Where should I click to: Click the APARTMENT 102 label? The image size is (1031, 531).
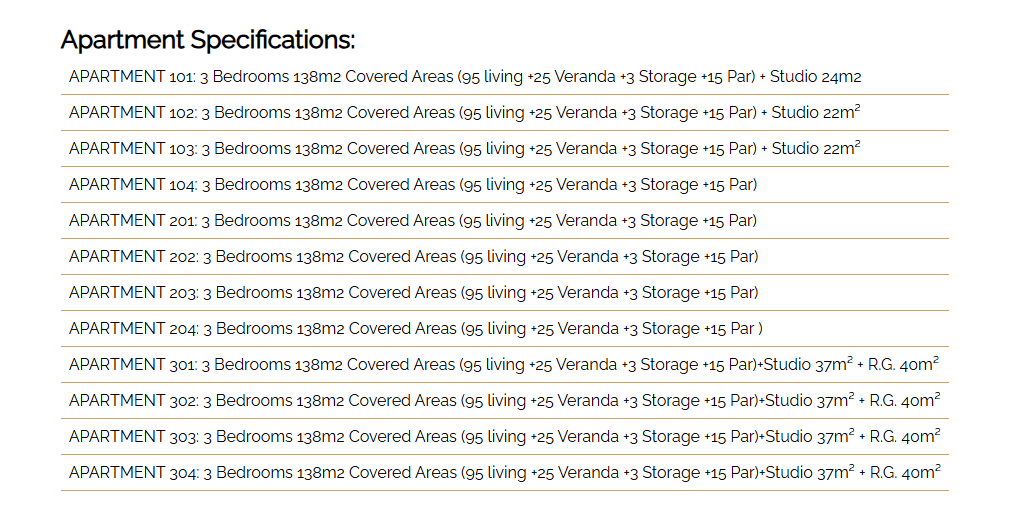click(x=132, y=113)
